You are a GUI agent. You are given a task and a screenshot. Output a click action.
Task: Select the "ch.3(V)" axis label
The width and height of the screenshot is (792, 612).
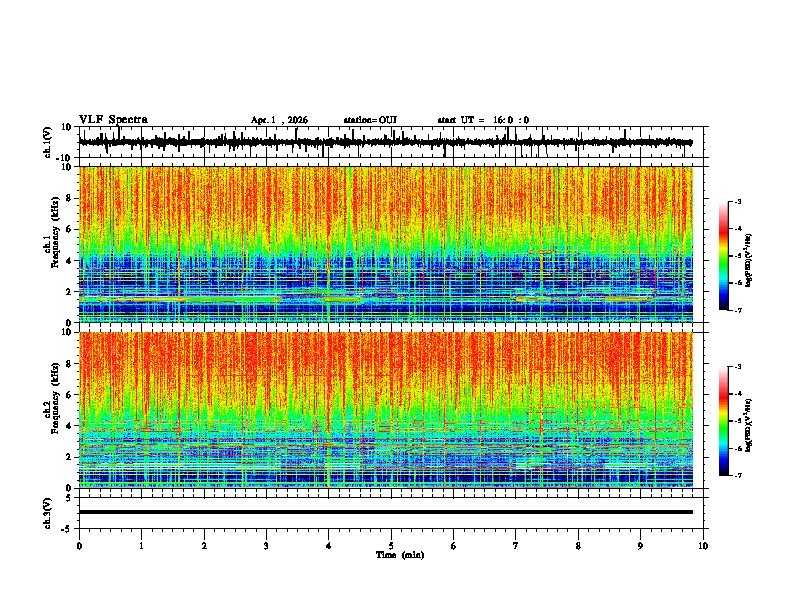(48, 513)
